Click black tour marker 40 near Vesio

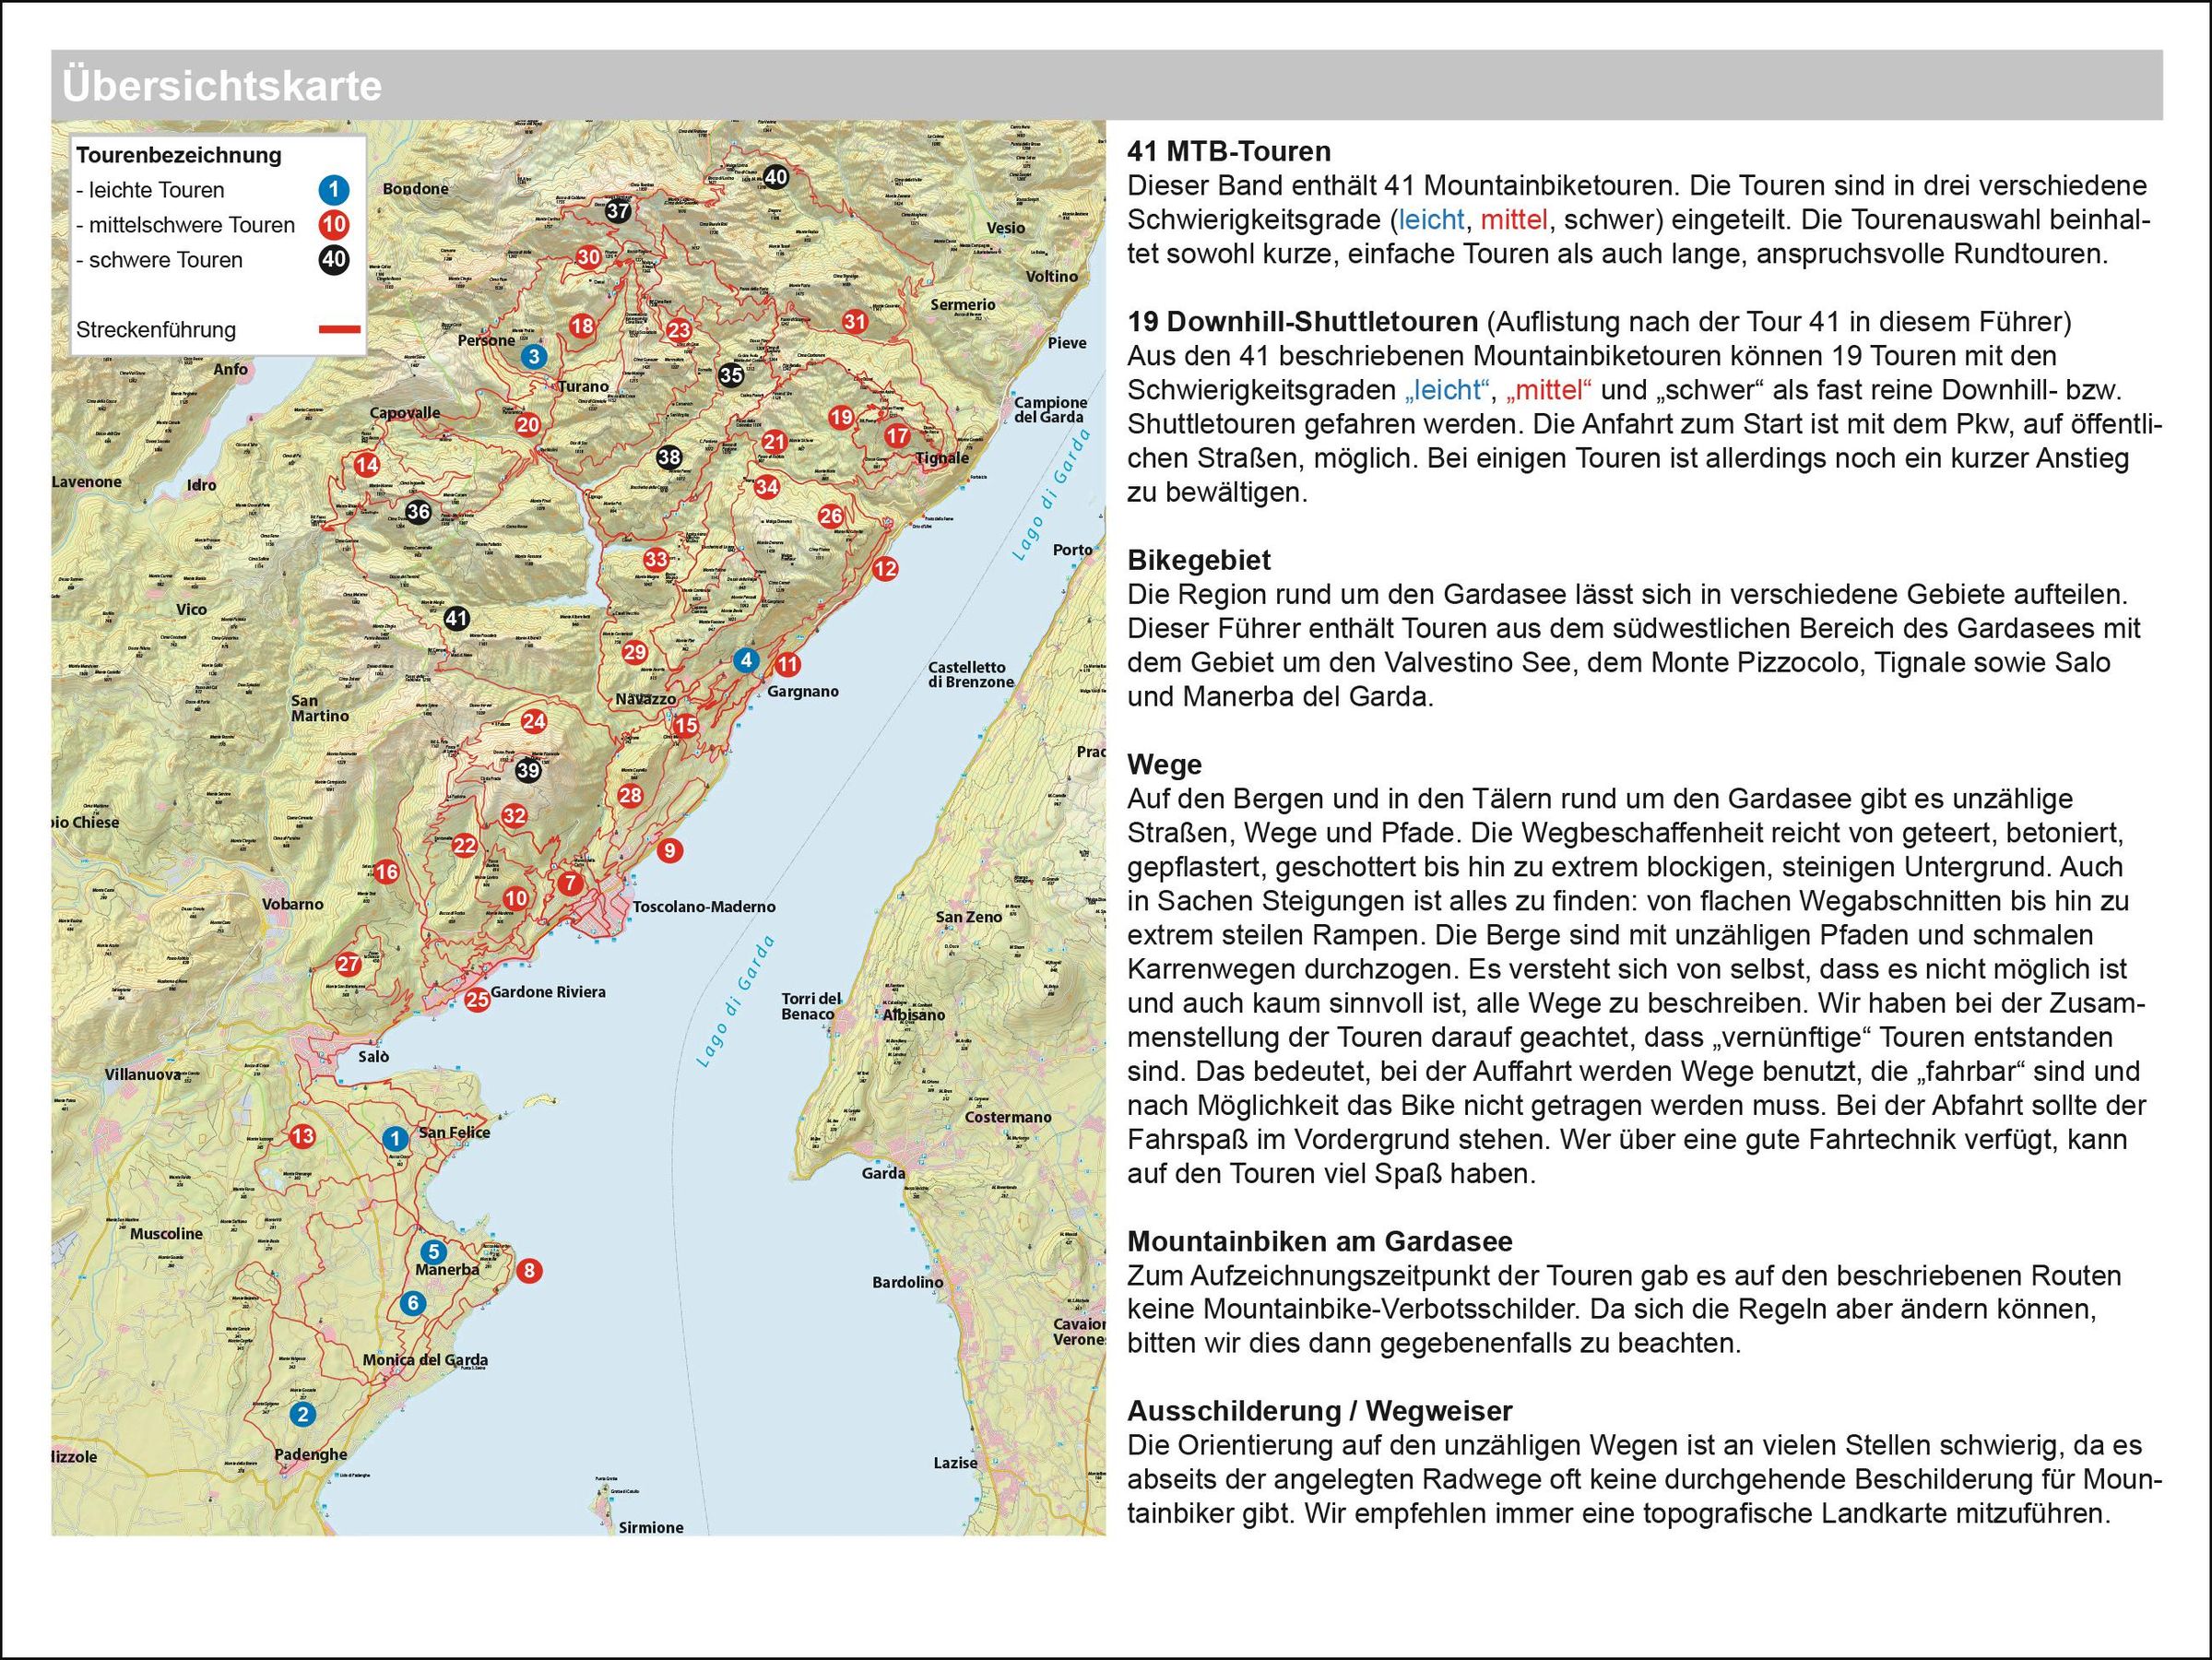775,178
